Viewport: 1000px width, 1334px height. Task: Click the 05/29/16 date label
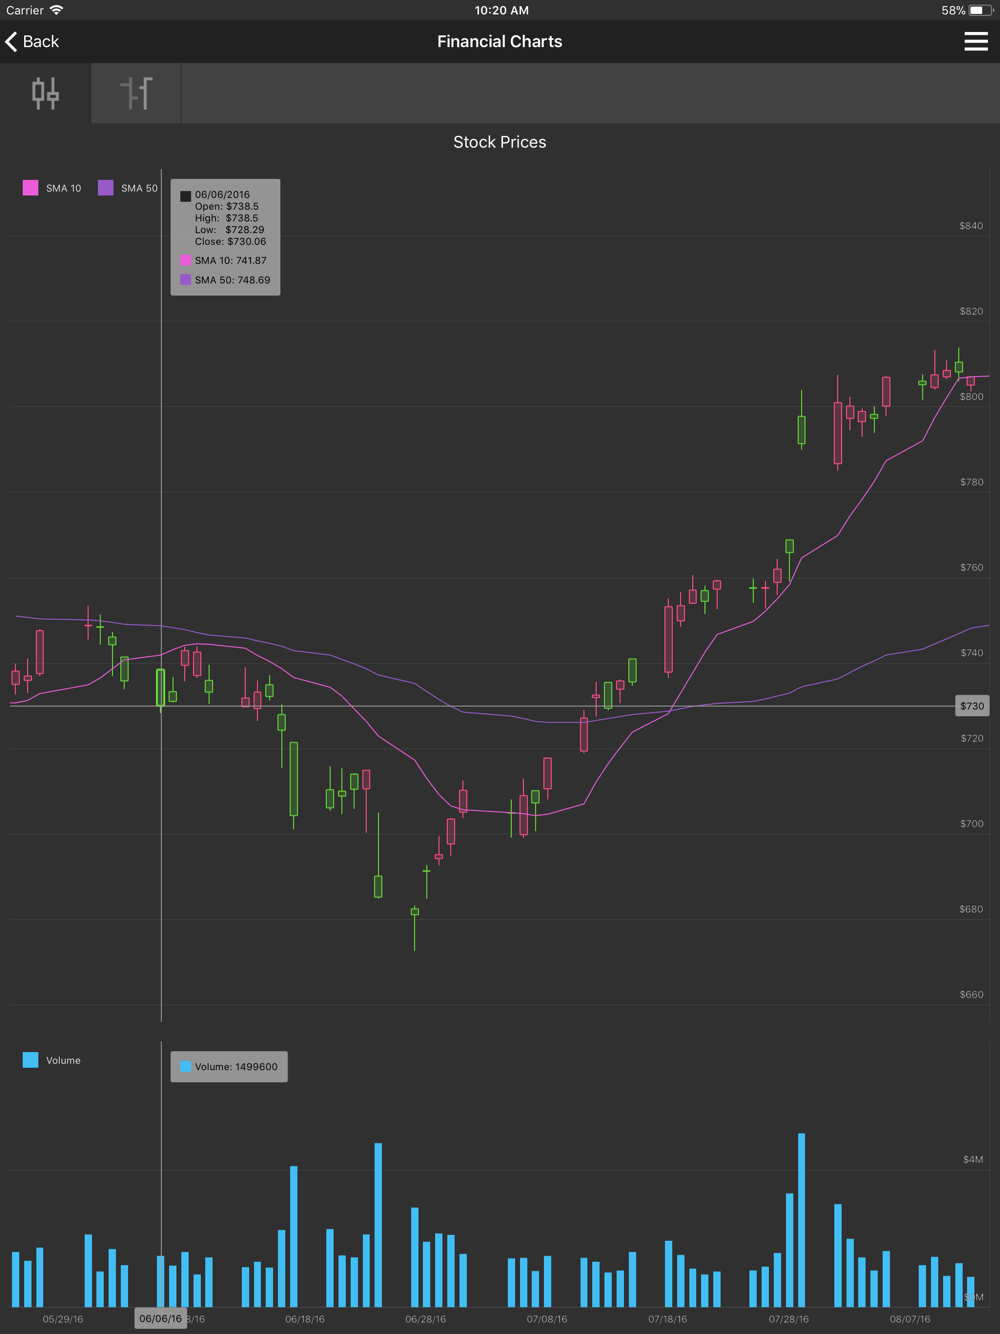[63, 1319]
